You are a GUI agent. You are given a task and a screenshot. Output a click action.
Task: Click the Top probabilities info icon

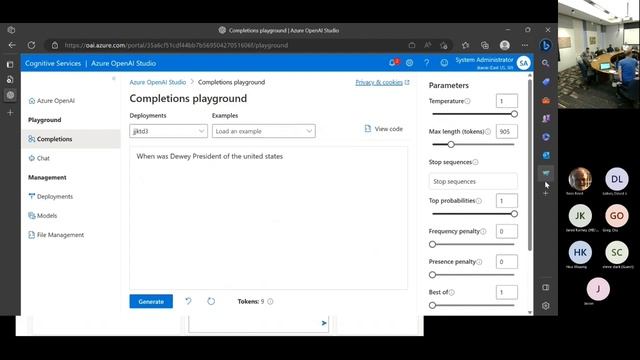click(x=479, y=201)
